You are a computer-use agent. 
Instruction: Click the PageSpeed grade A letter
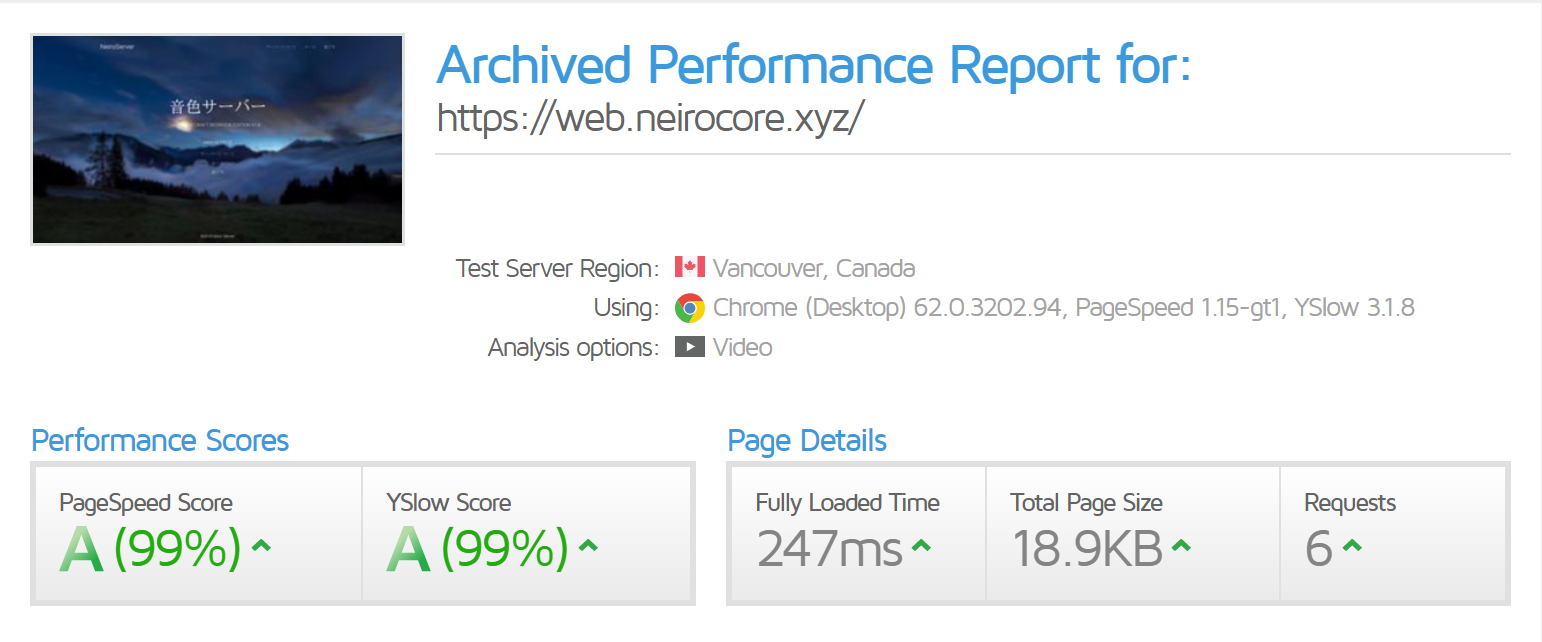[x=81, y=549]
